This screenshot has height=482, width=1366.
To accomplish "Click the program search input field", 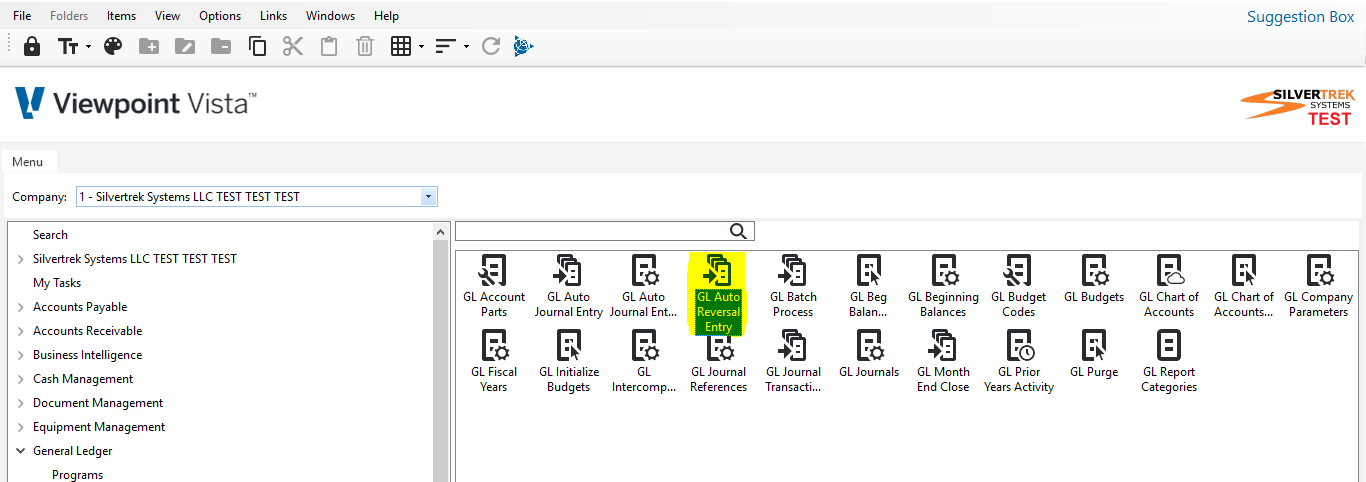I will click(x=591, y=231).
